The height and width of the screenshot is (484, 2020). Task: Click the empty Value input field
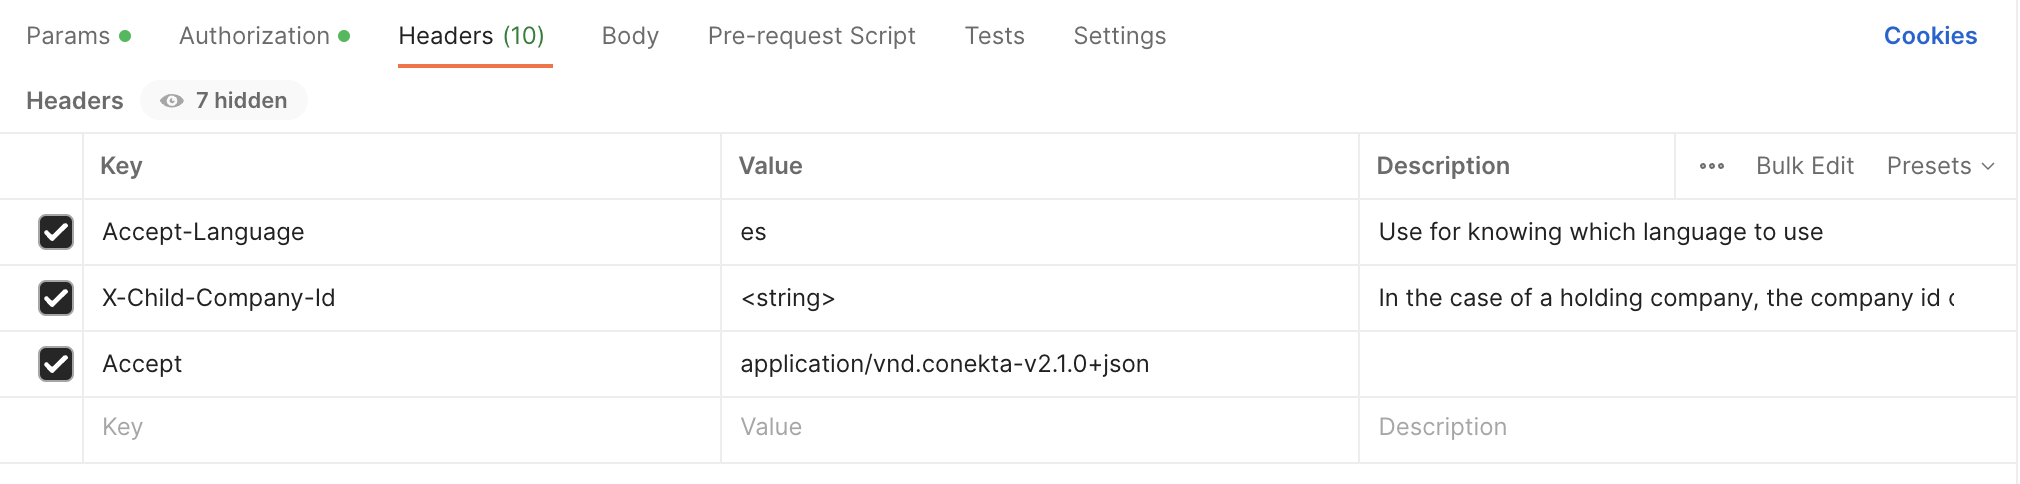(1038, 427)
